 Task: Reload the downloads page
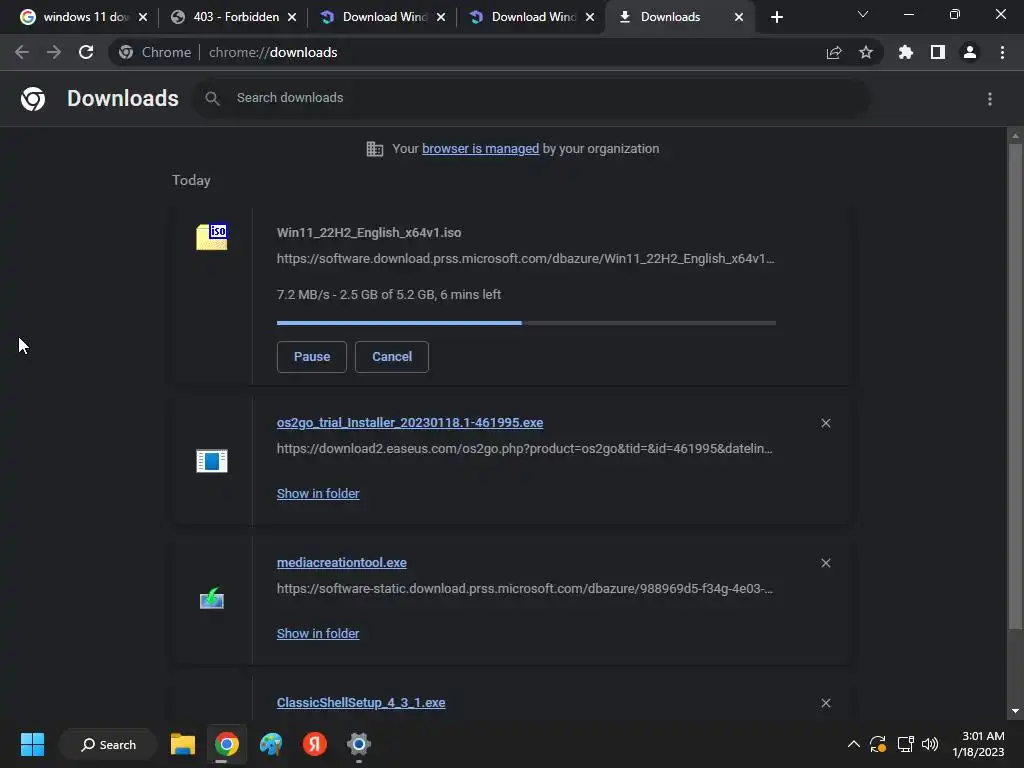click(x=86, y=52)
